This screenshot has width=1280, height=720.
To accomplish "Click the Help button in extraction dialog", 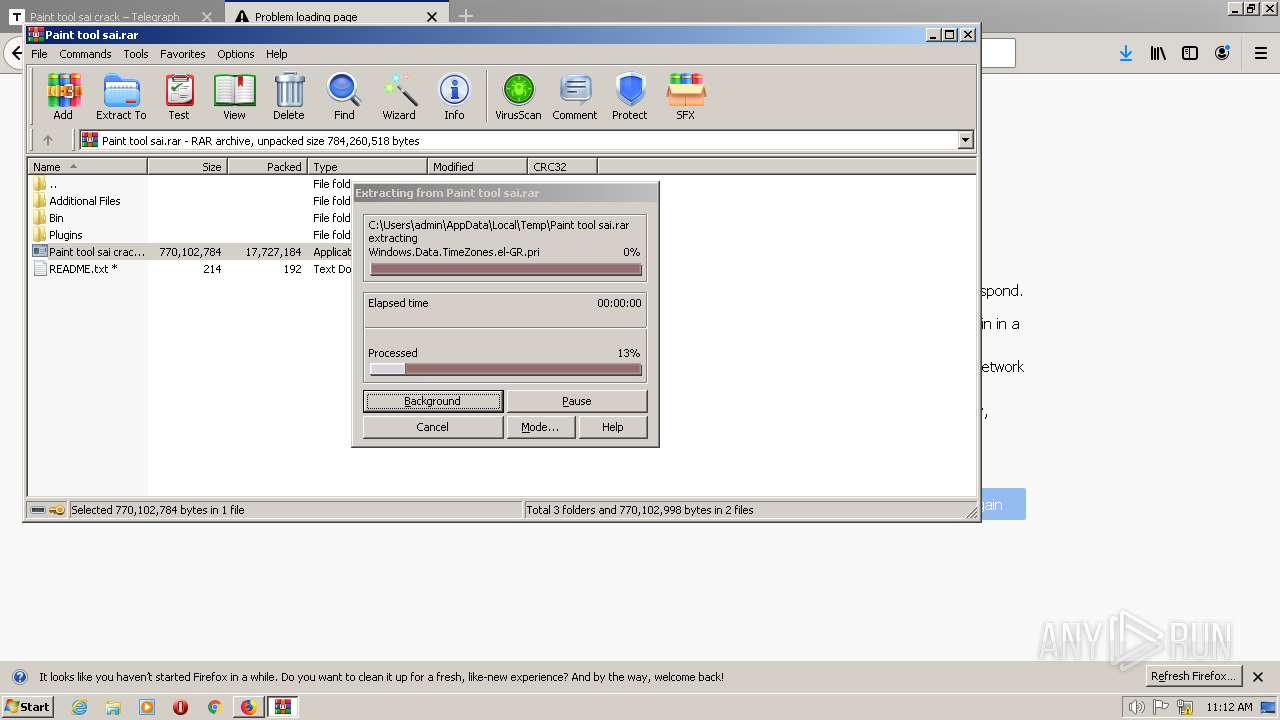I will [613, 427].
